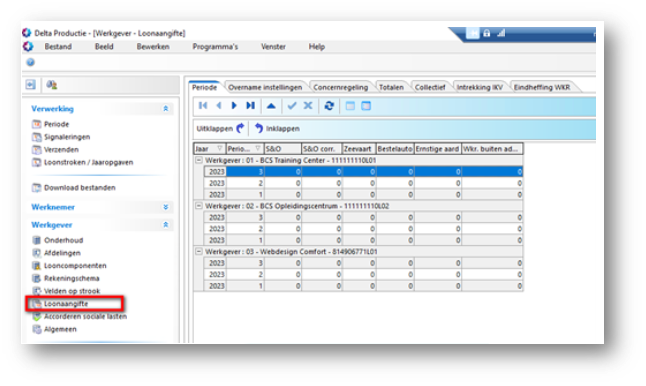Image resolution: width=646 pixels, height=386 pixels.
Task: Click the Uitklappen button
Action: [220, 129]
